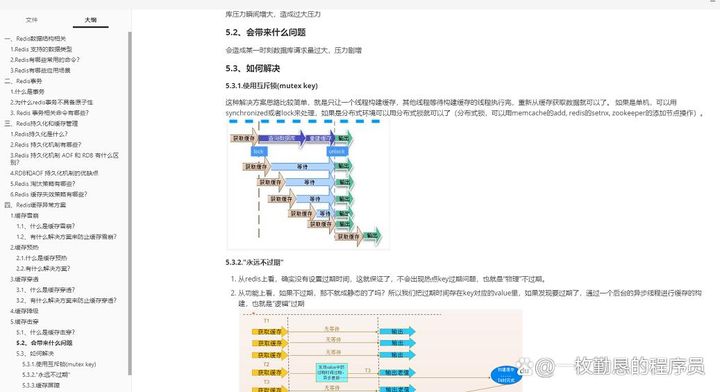The height and width of the screenshot is (392, 720).
Task: Click the outline sidebar scrollbar
Action: 129,202
